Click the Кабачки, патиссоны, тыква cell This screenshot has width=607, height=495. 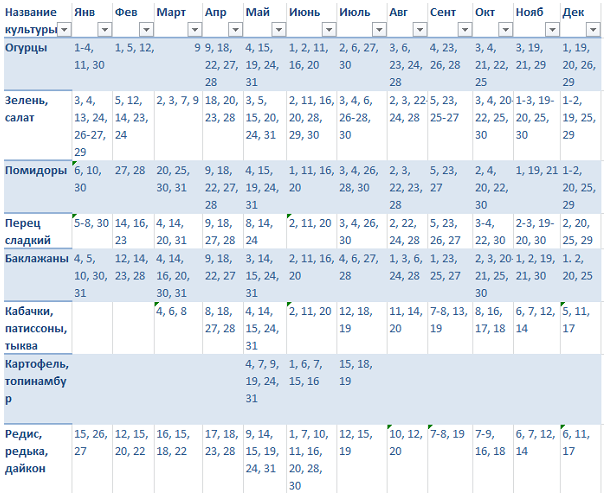pyautogui.click(x=36, y=326)
